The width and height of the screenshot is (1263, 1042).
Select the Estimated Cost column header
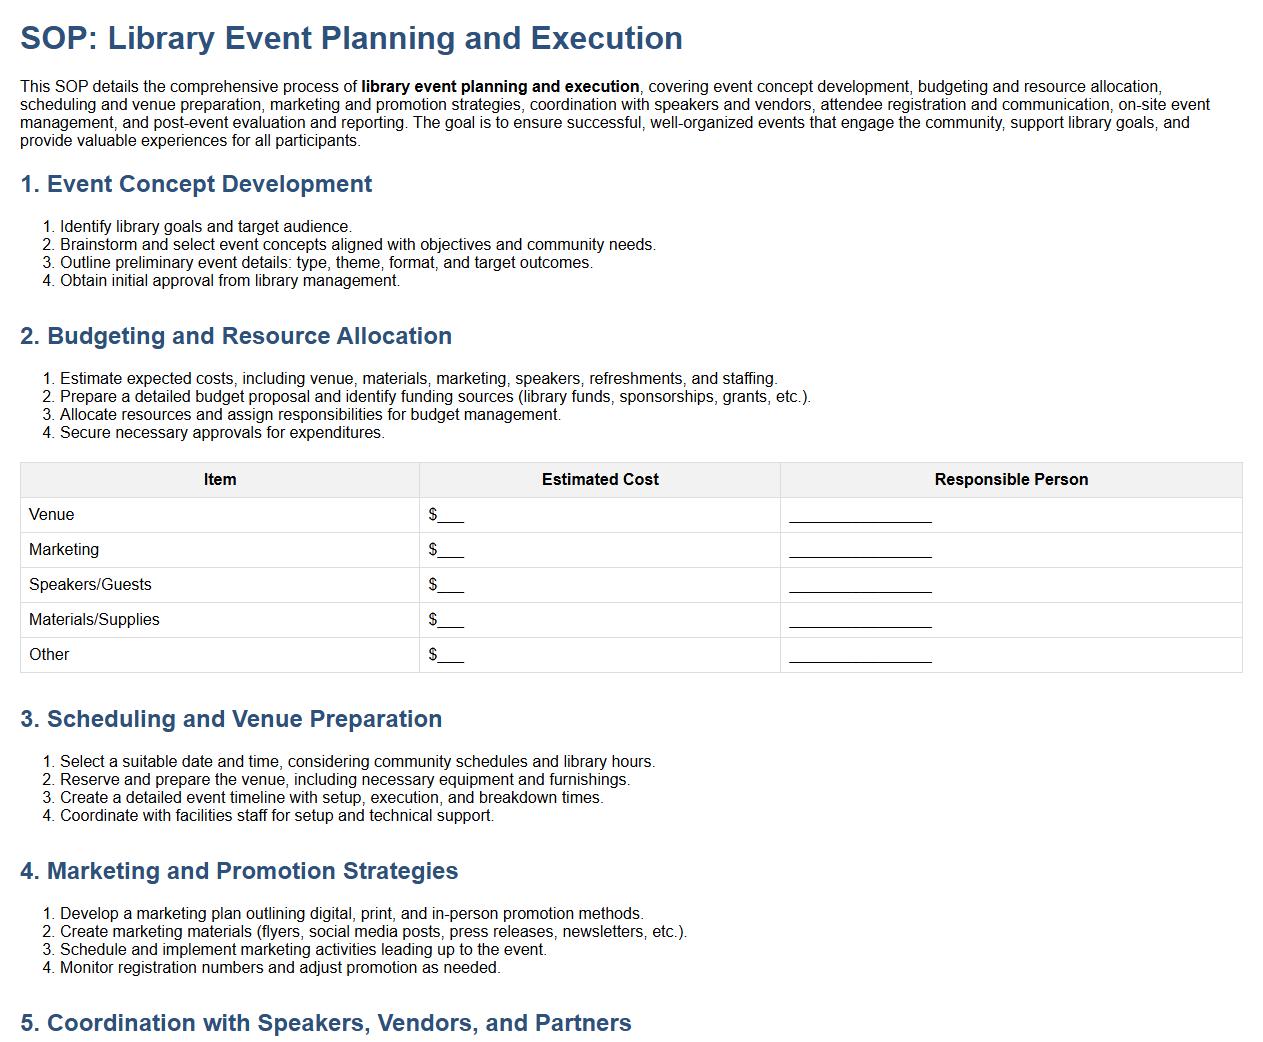click(x=600, y=480)
